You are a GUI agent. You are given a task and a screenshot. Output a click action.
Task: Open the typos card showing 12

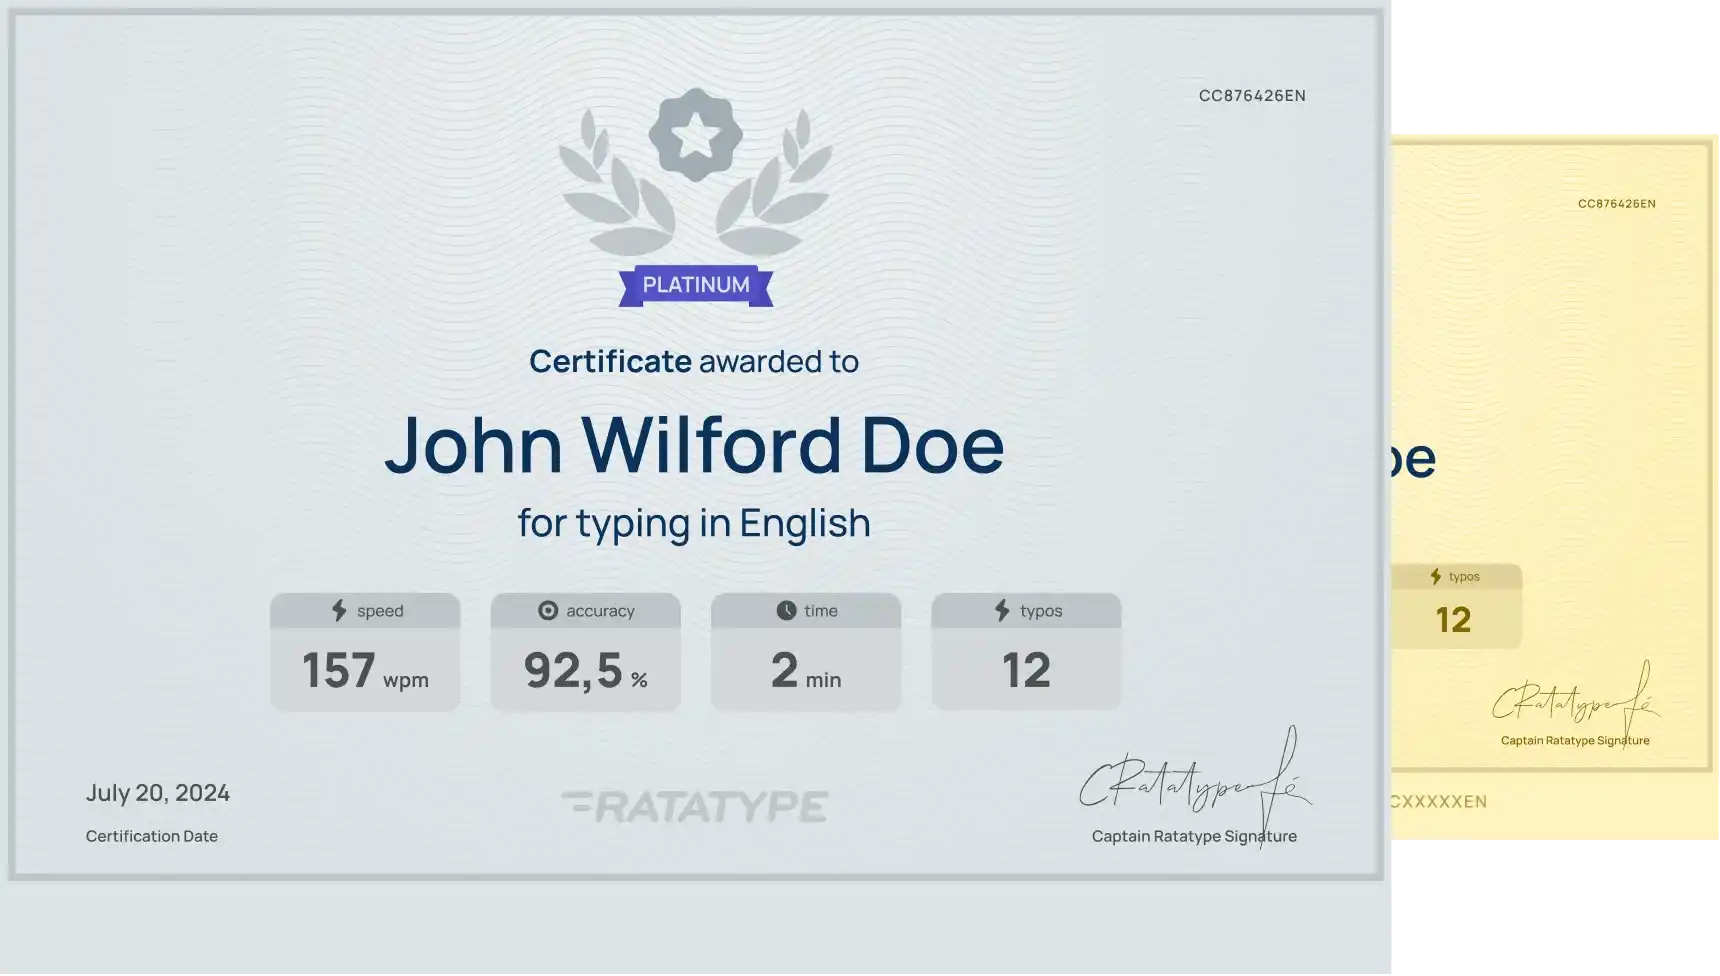tap(1026, 650)
